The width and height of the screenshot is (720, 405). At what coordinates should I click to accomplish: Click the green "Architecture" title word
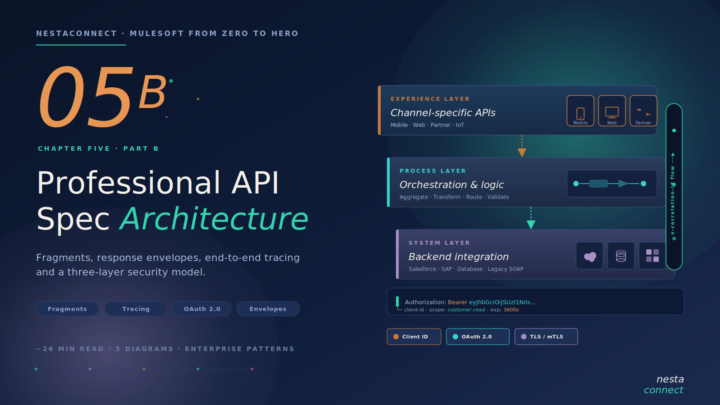point(214,219)
